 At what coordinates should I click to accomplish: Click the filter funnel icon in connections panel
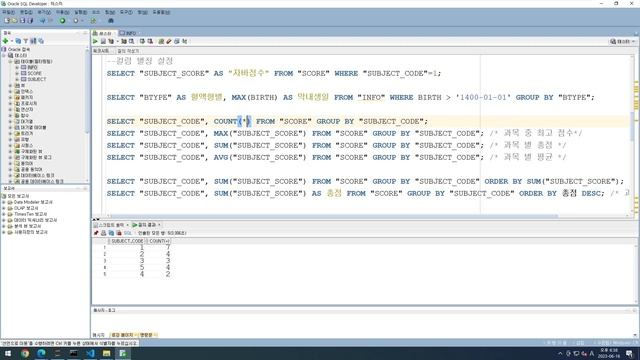(x=26, y=41)
